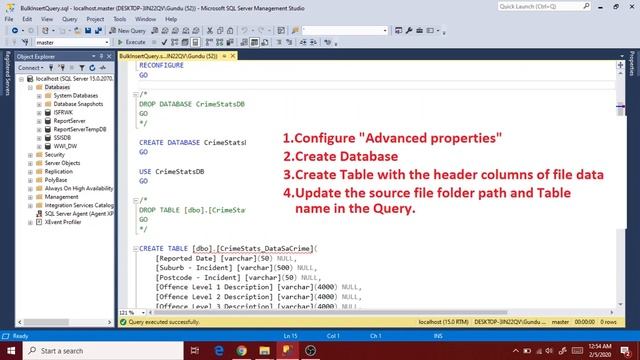
Task: Open the Registered Servers side tab
Action: pyautogui.click(x=7, y=73)
